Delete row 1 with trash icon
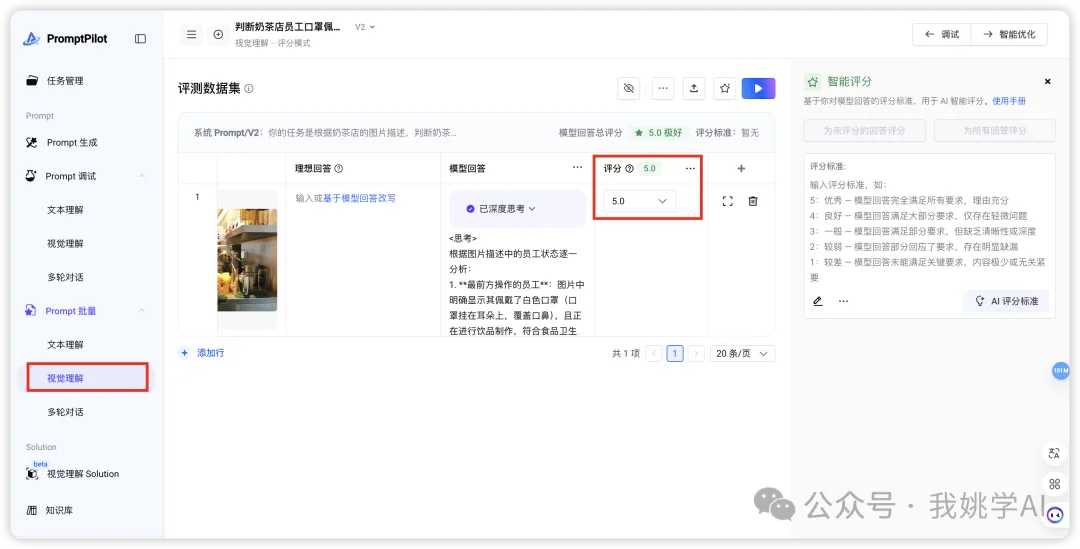 753,201
